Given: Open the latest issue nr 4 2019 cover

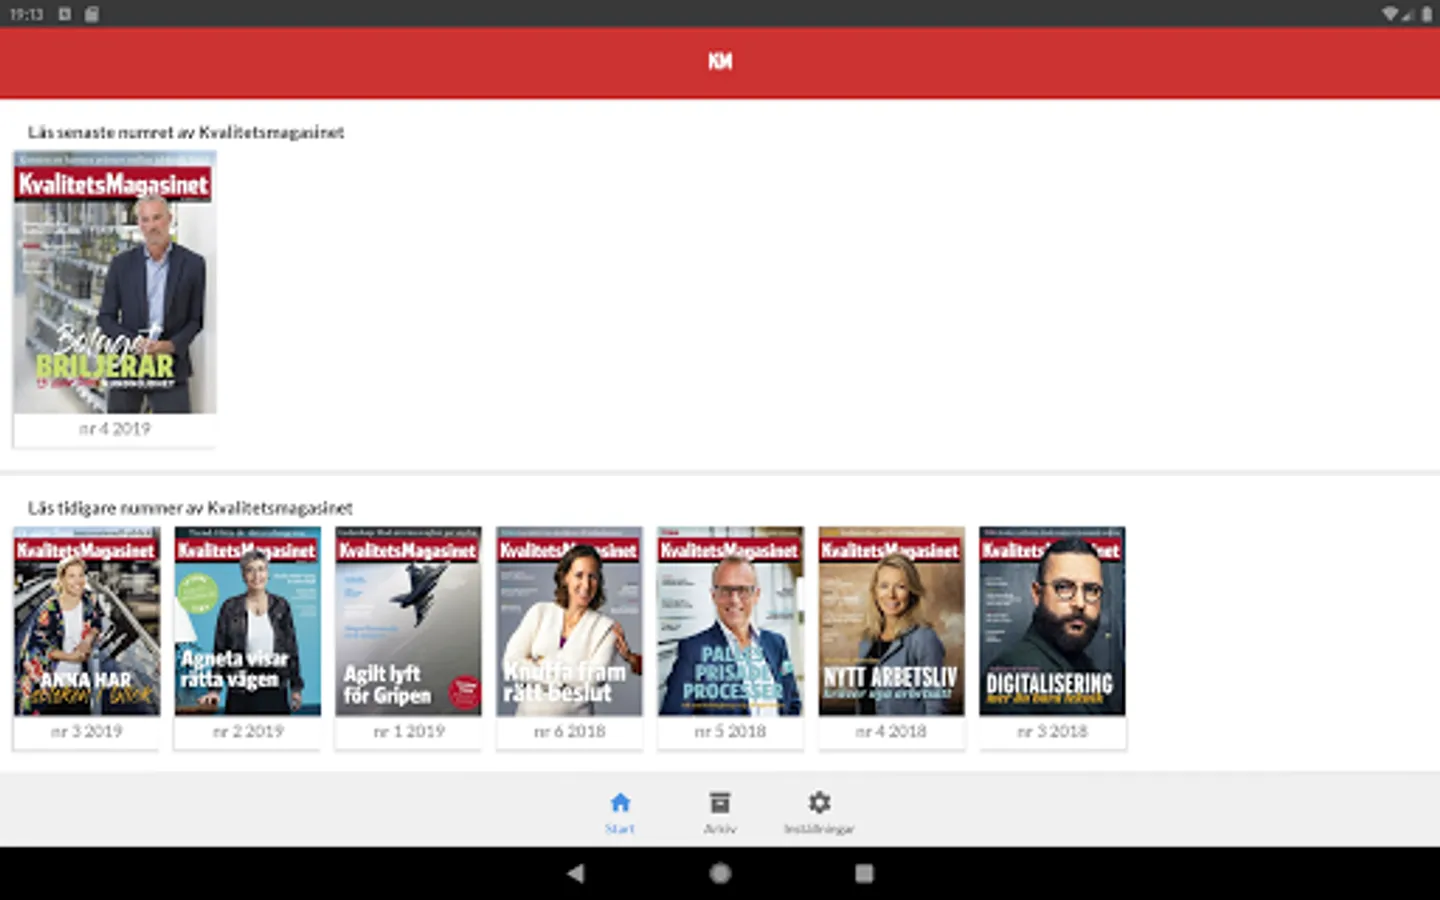Looking at the screenshot, I should point(115,282).
